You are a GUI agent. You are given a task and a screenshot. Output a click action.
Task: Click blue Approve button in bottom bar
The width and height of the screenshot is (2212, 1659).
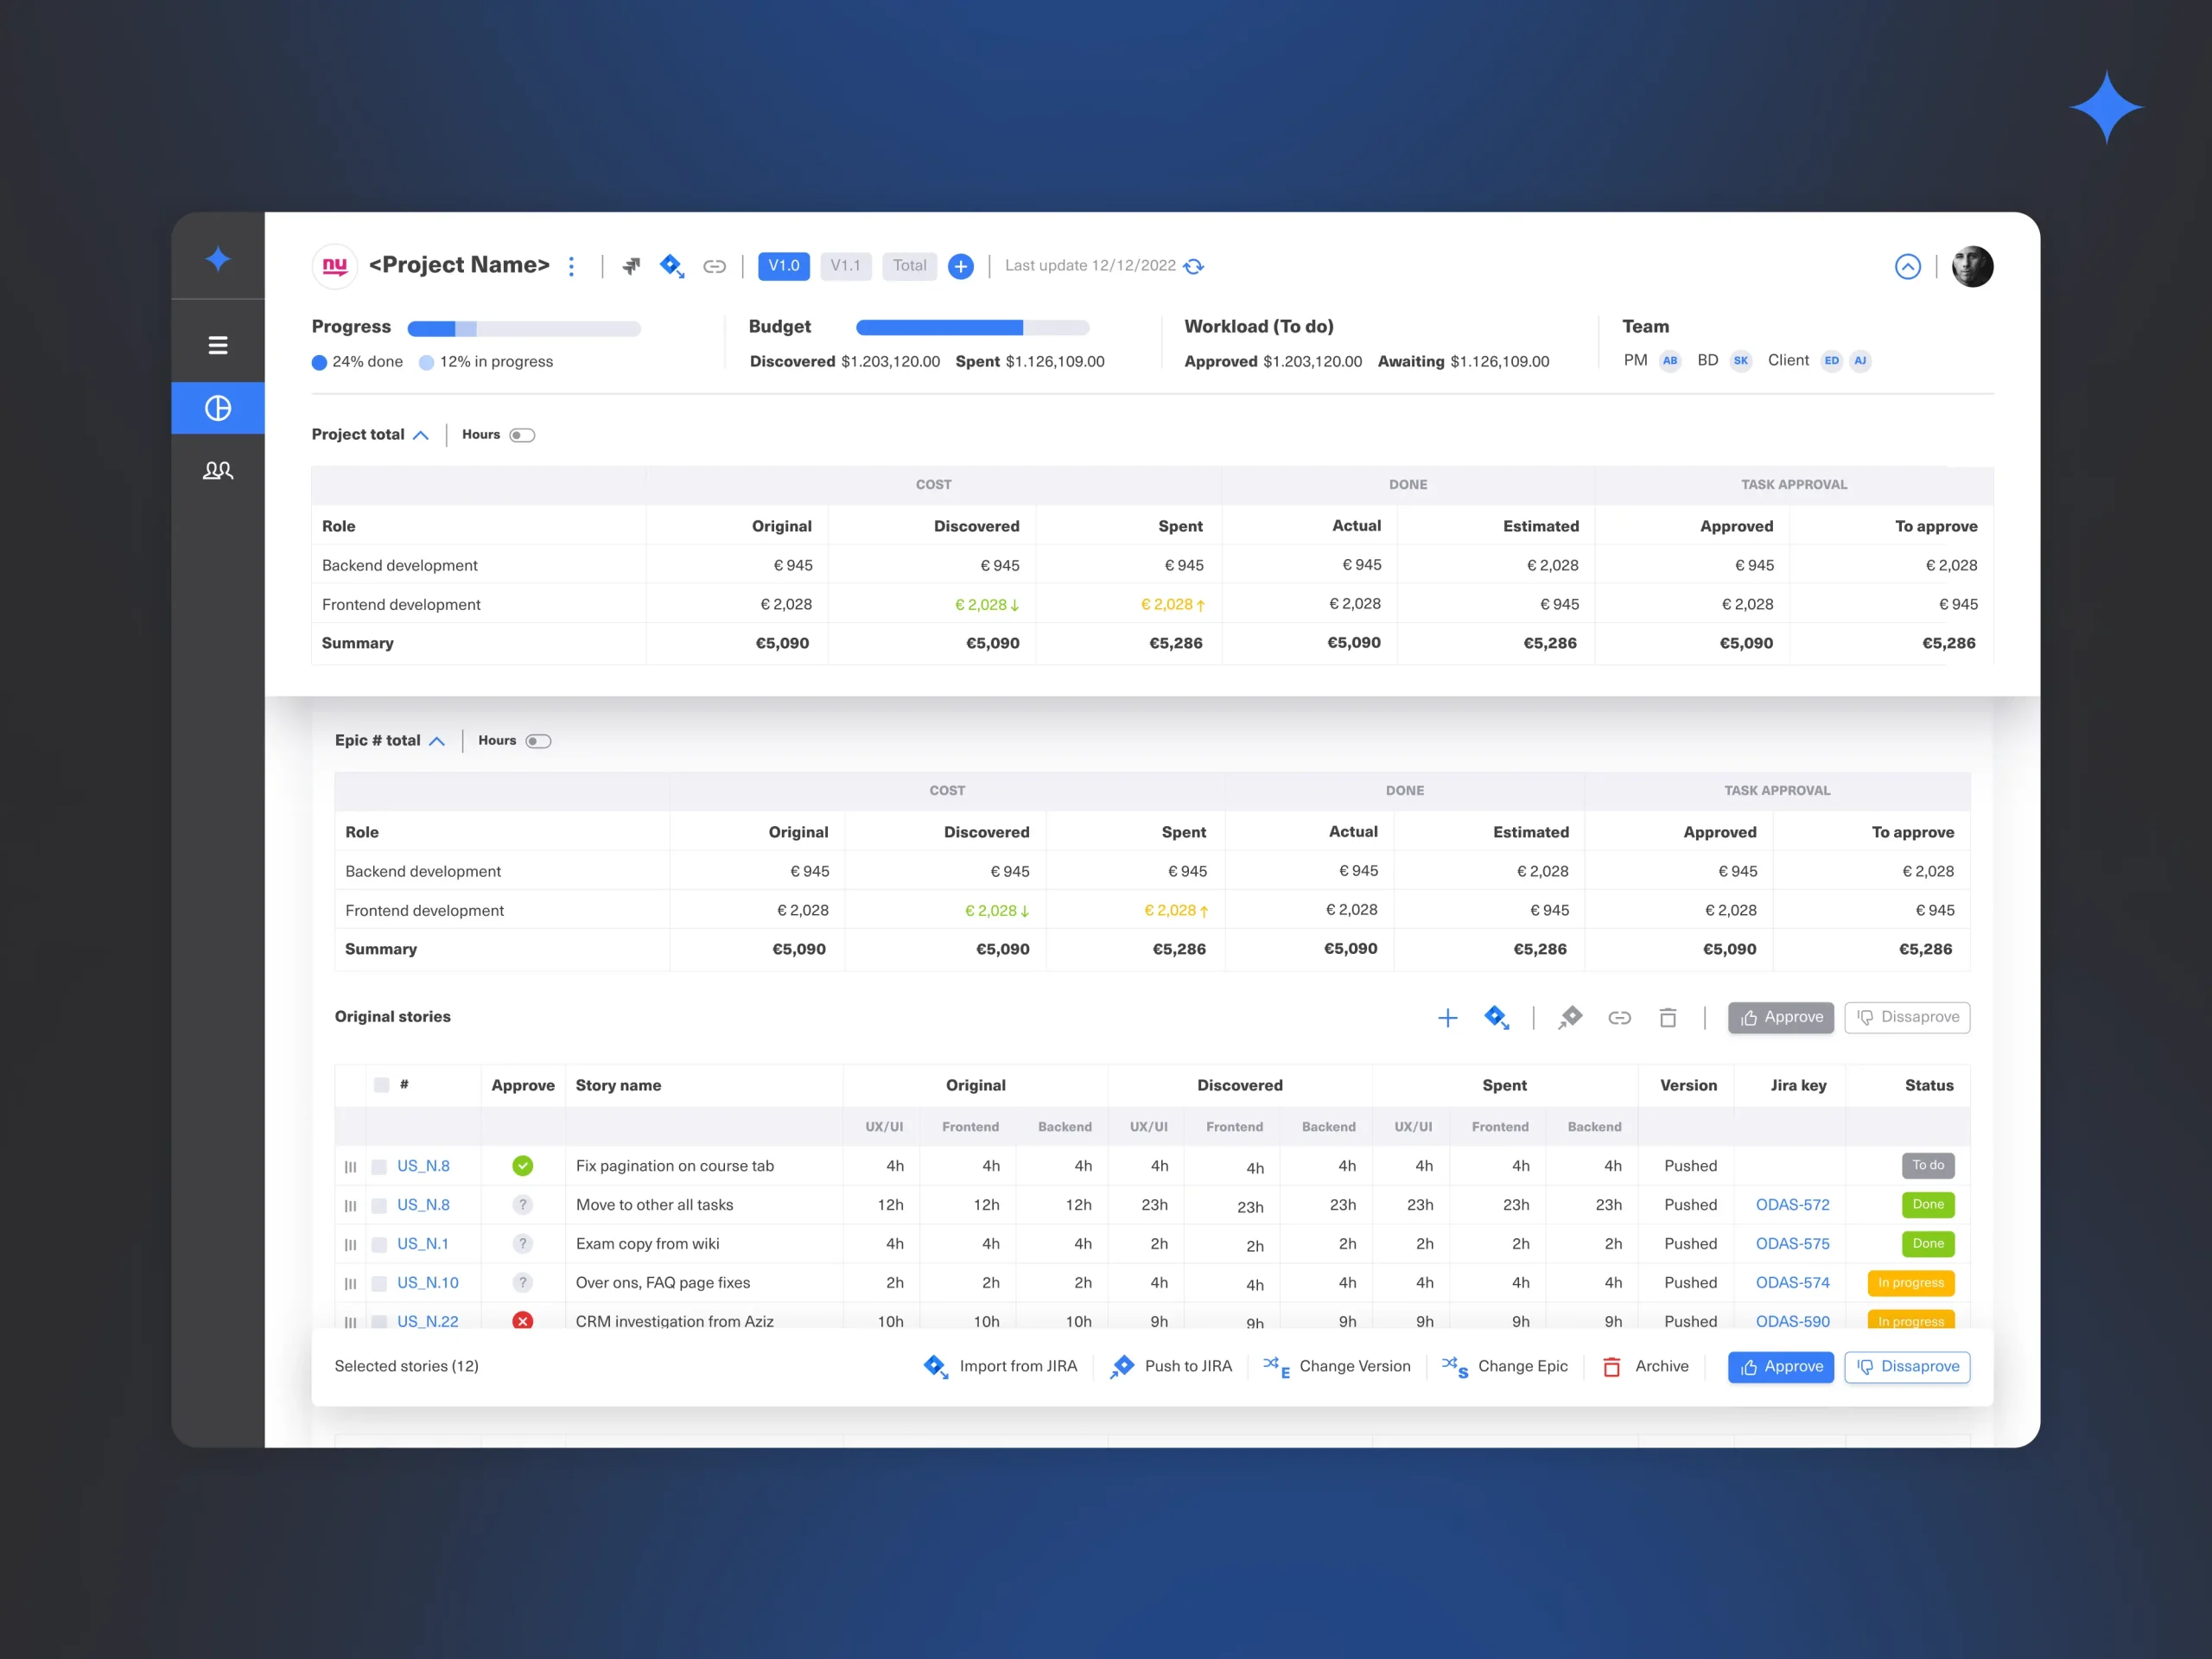pos(1780,1366)
